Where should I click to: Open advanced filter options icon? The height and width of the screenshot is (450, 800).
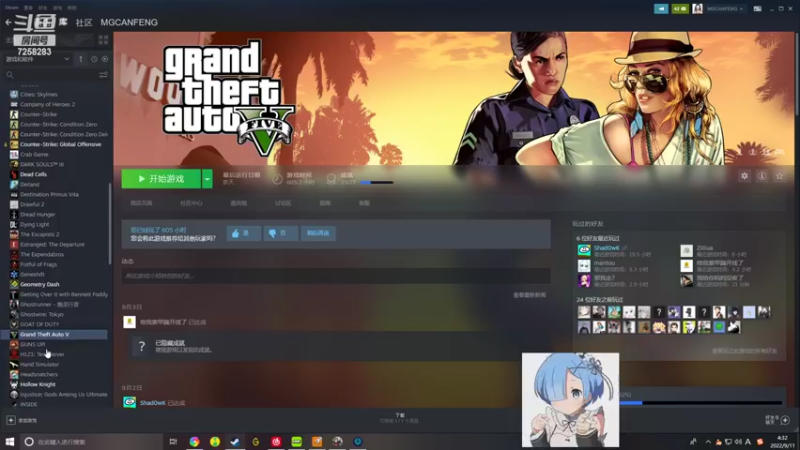click(103, 75)
